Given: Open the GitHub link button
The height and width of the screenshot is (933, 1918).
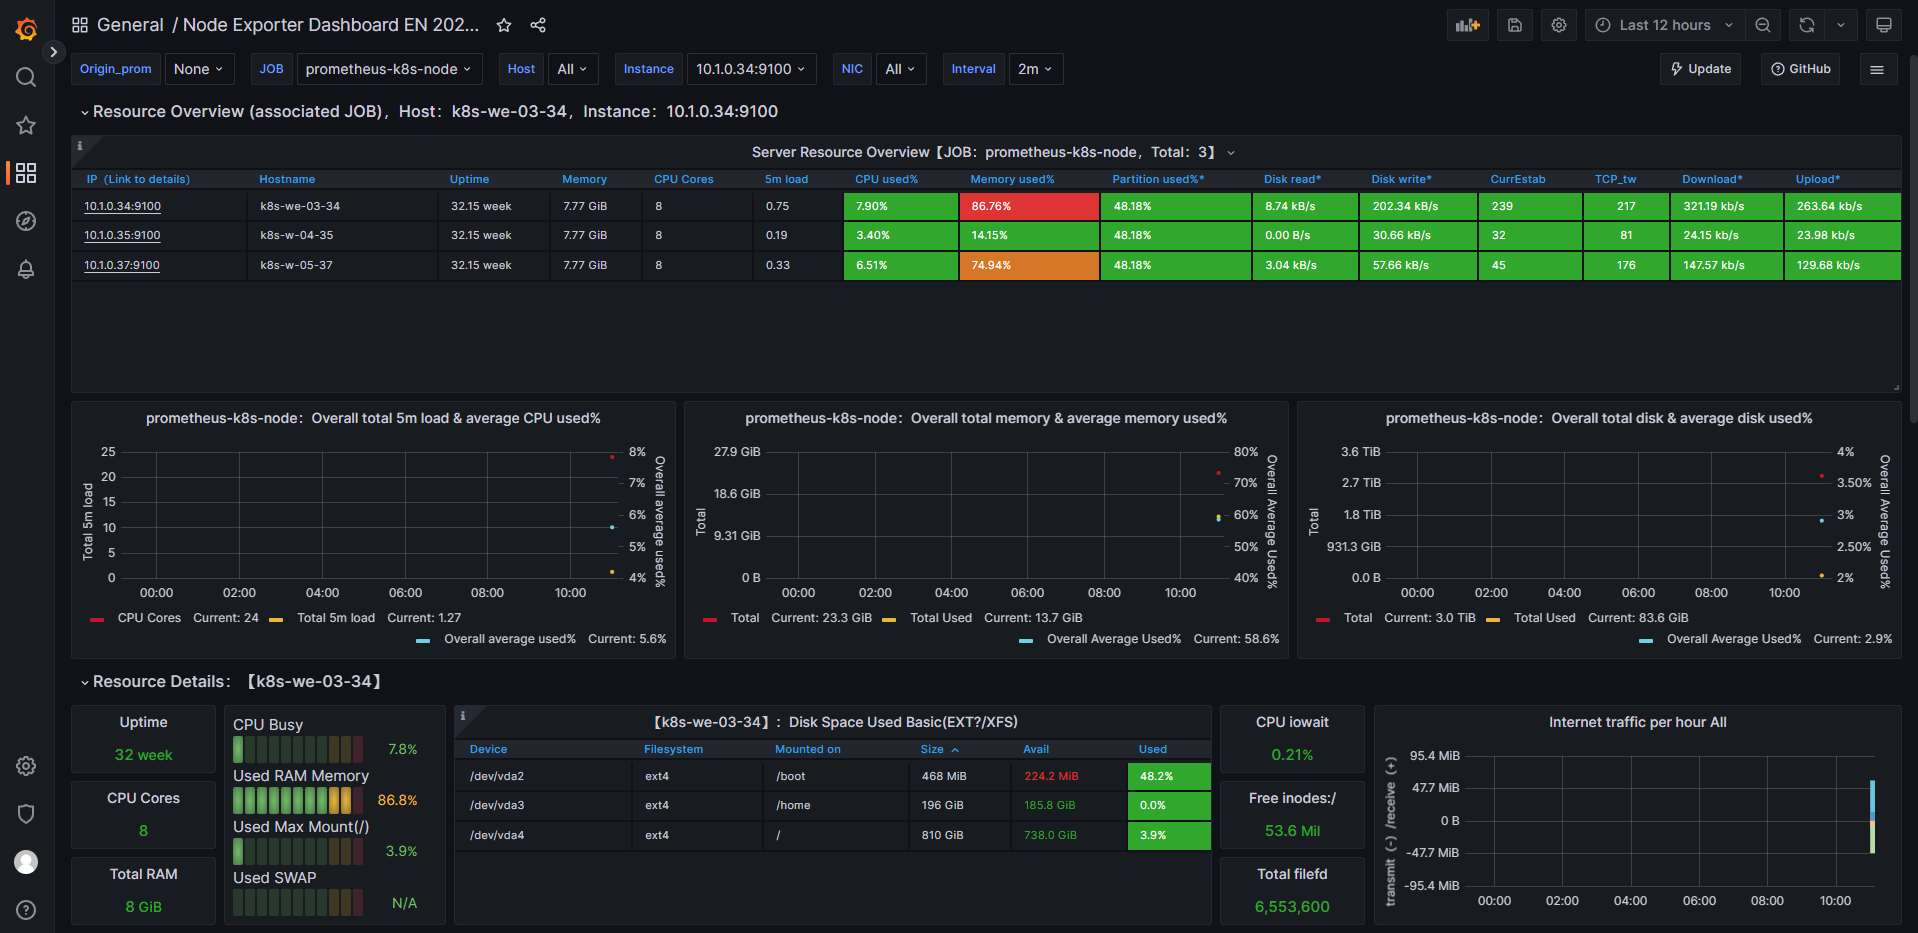Looking at the screenshot, I should pyautogui.click(x=1801, y=69).
